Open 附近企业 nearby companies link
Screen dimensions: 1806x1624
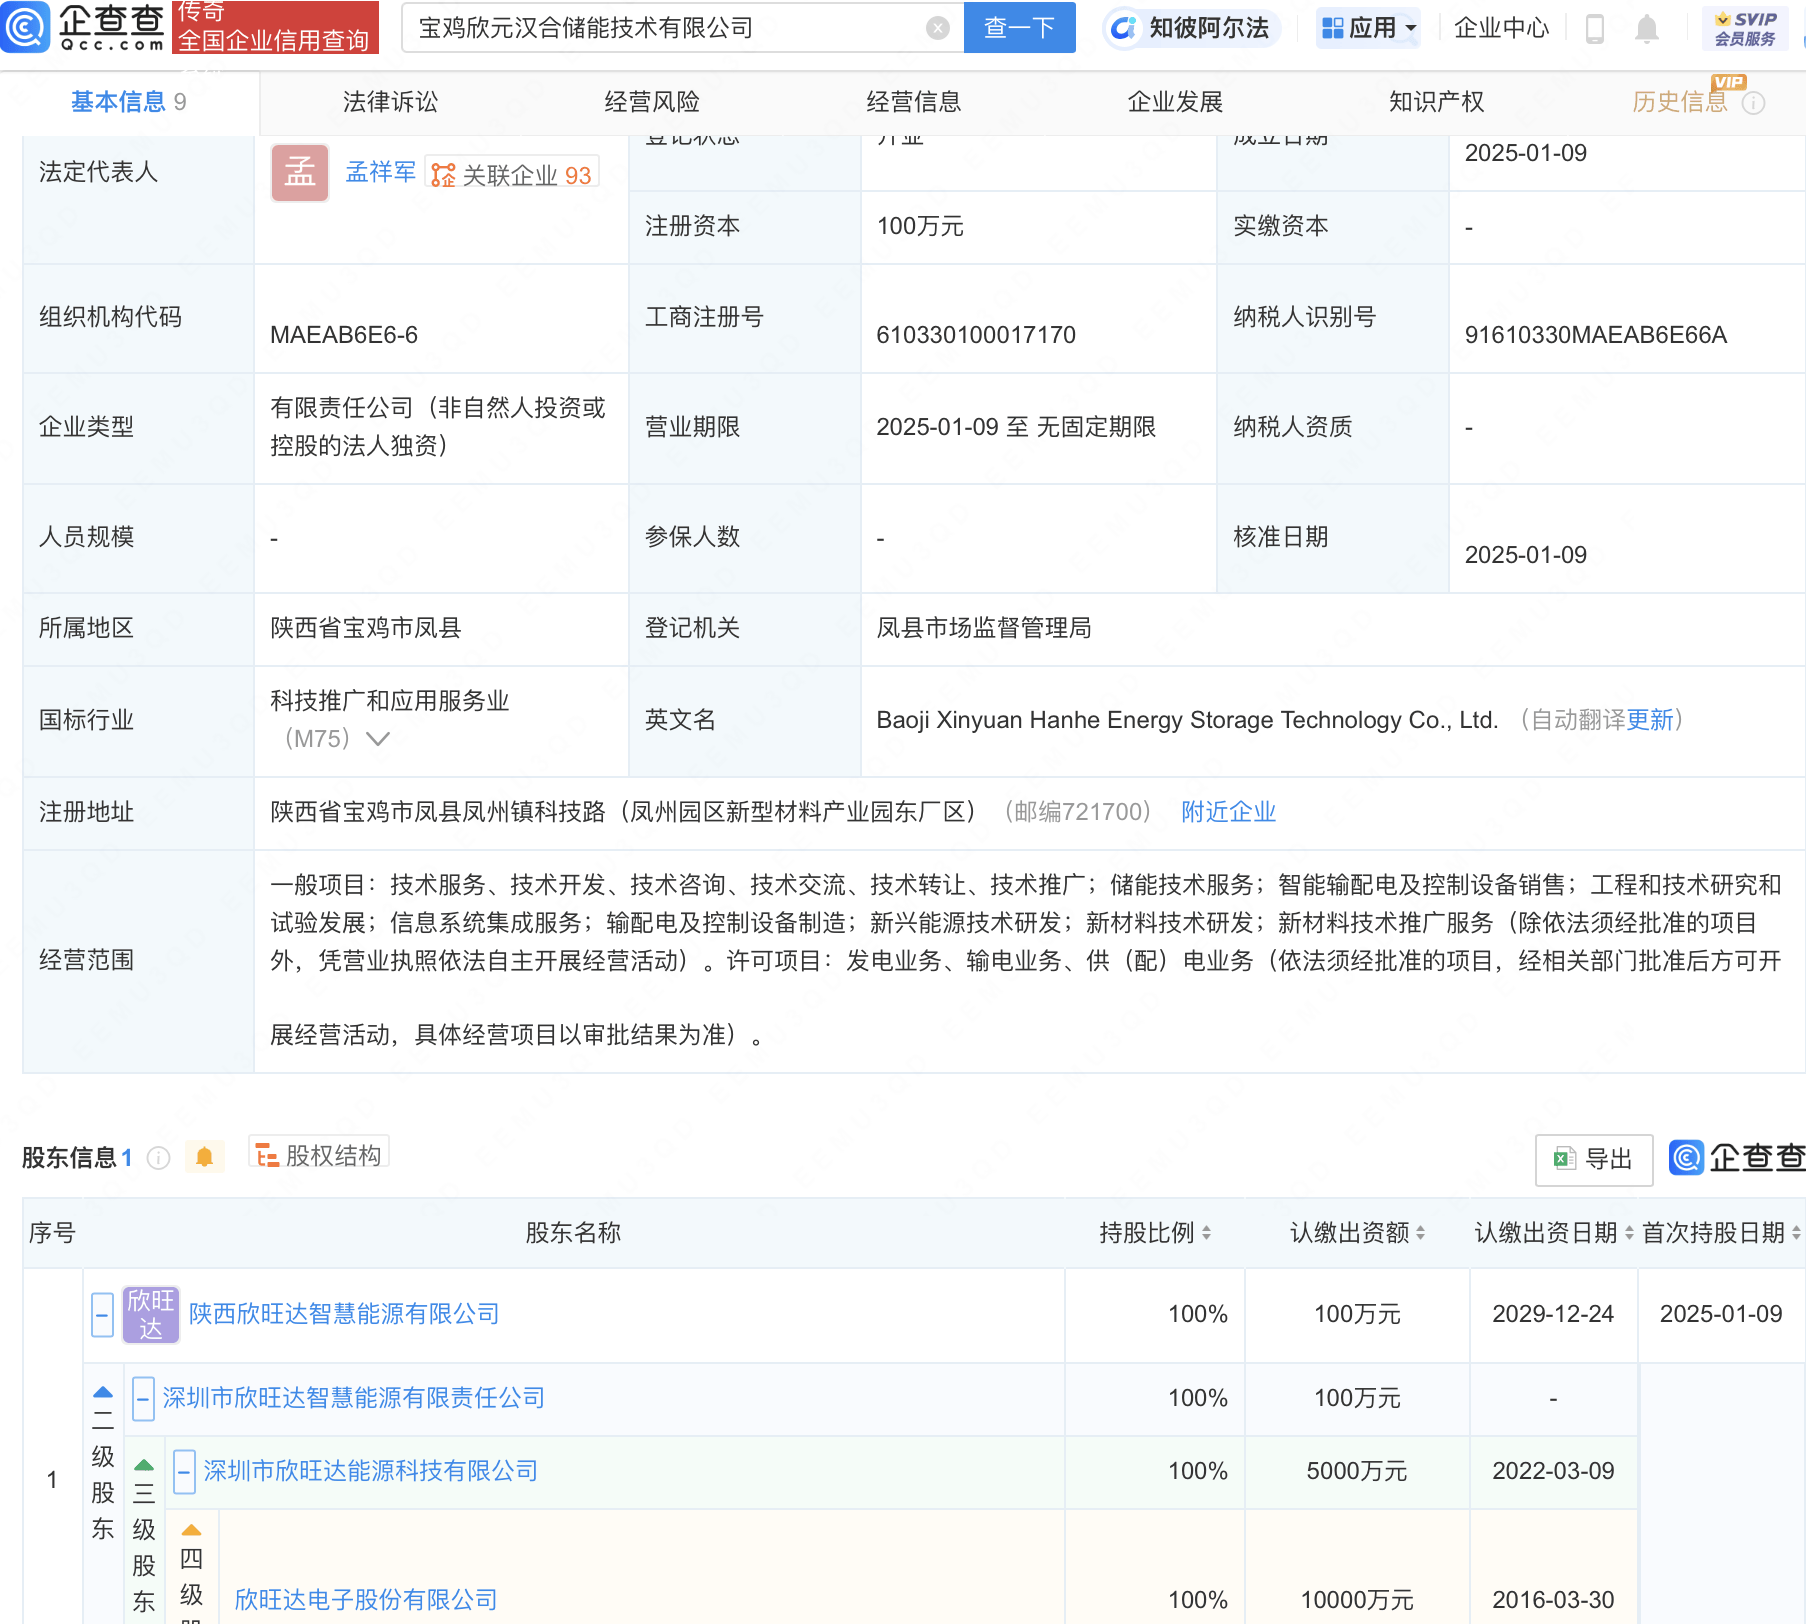pos(1228,812)
